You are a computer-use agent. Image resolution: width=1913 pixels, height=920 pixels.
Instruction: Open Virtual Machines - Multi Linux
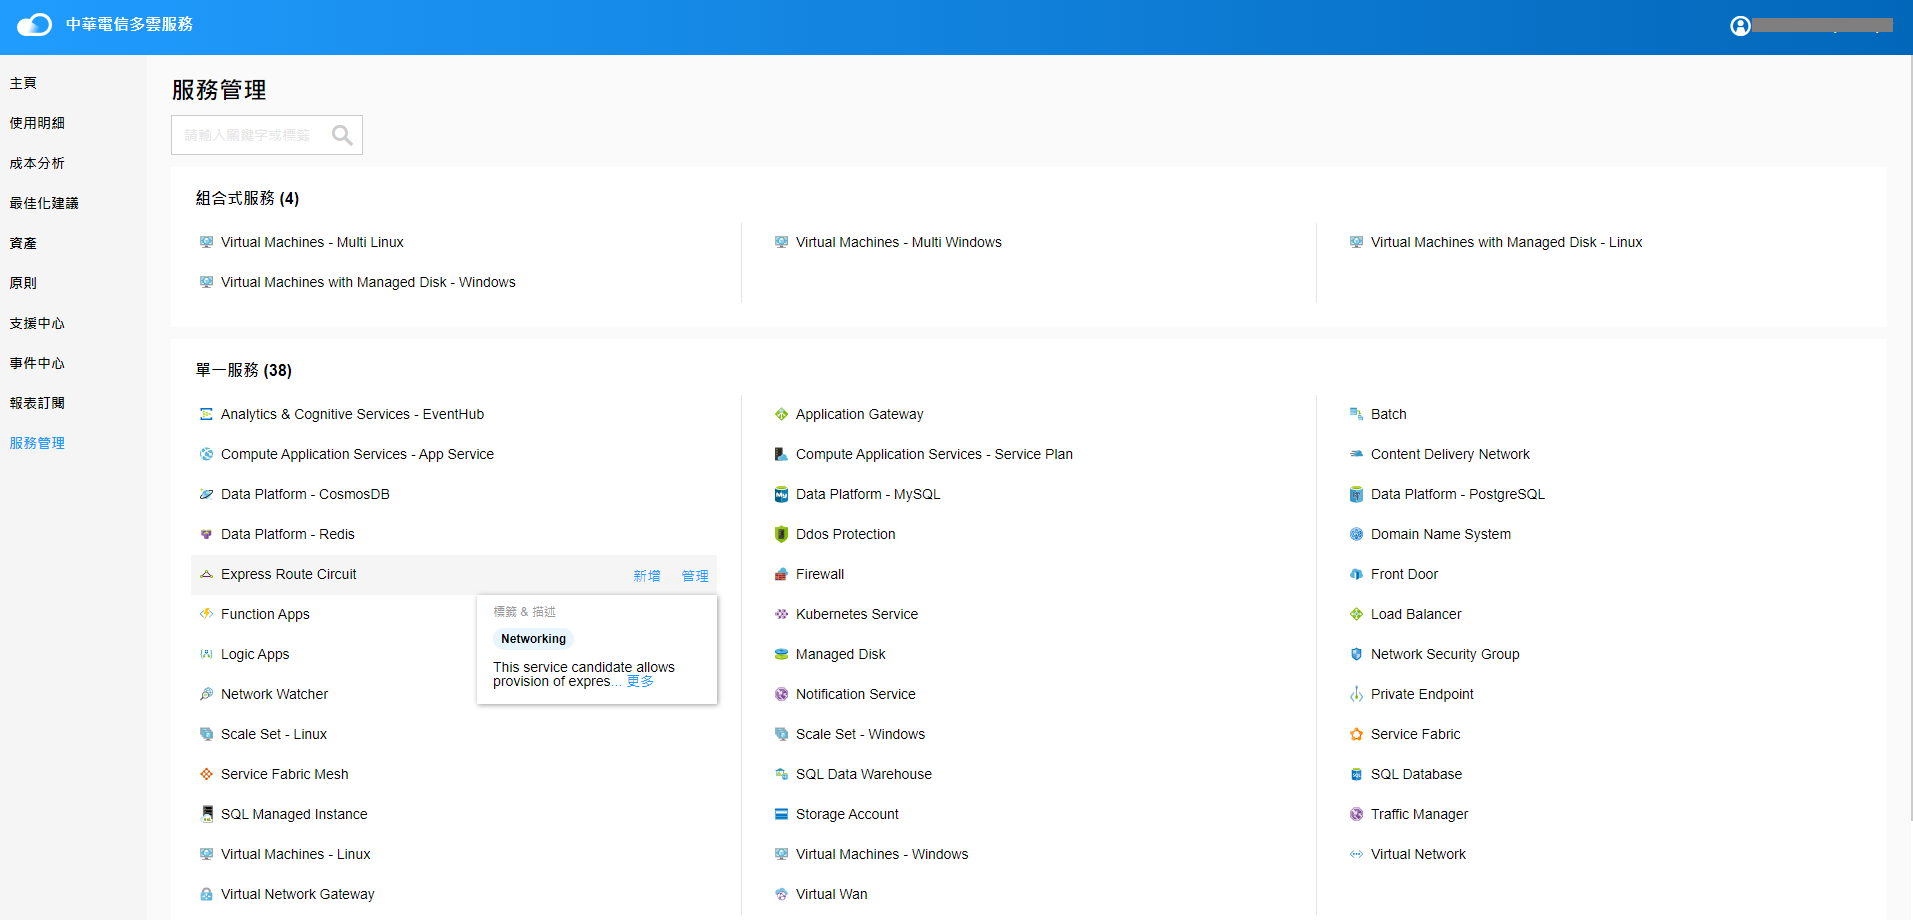tap(312, 242)
